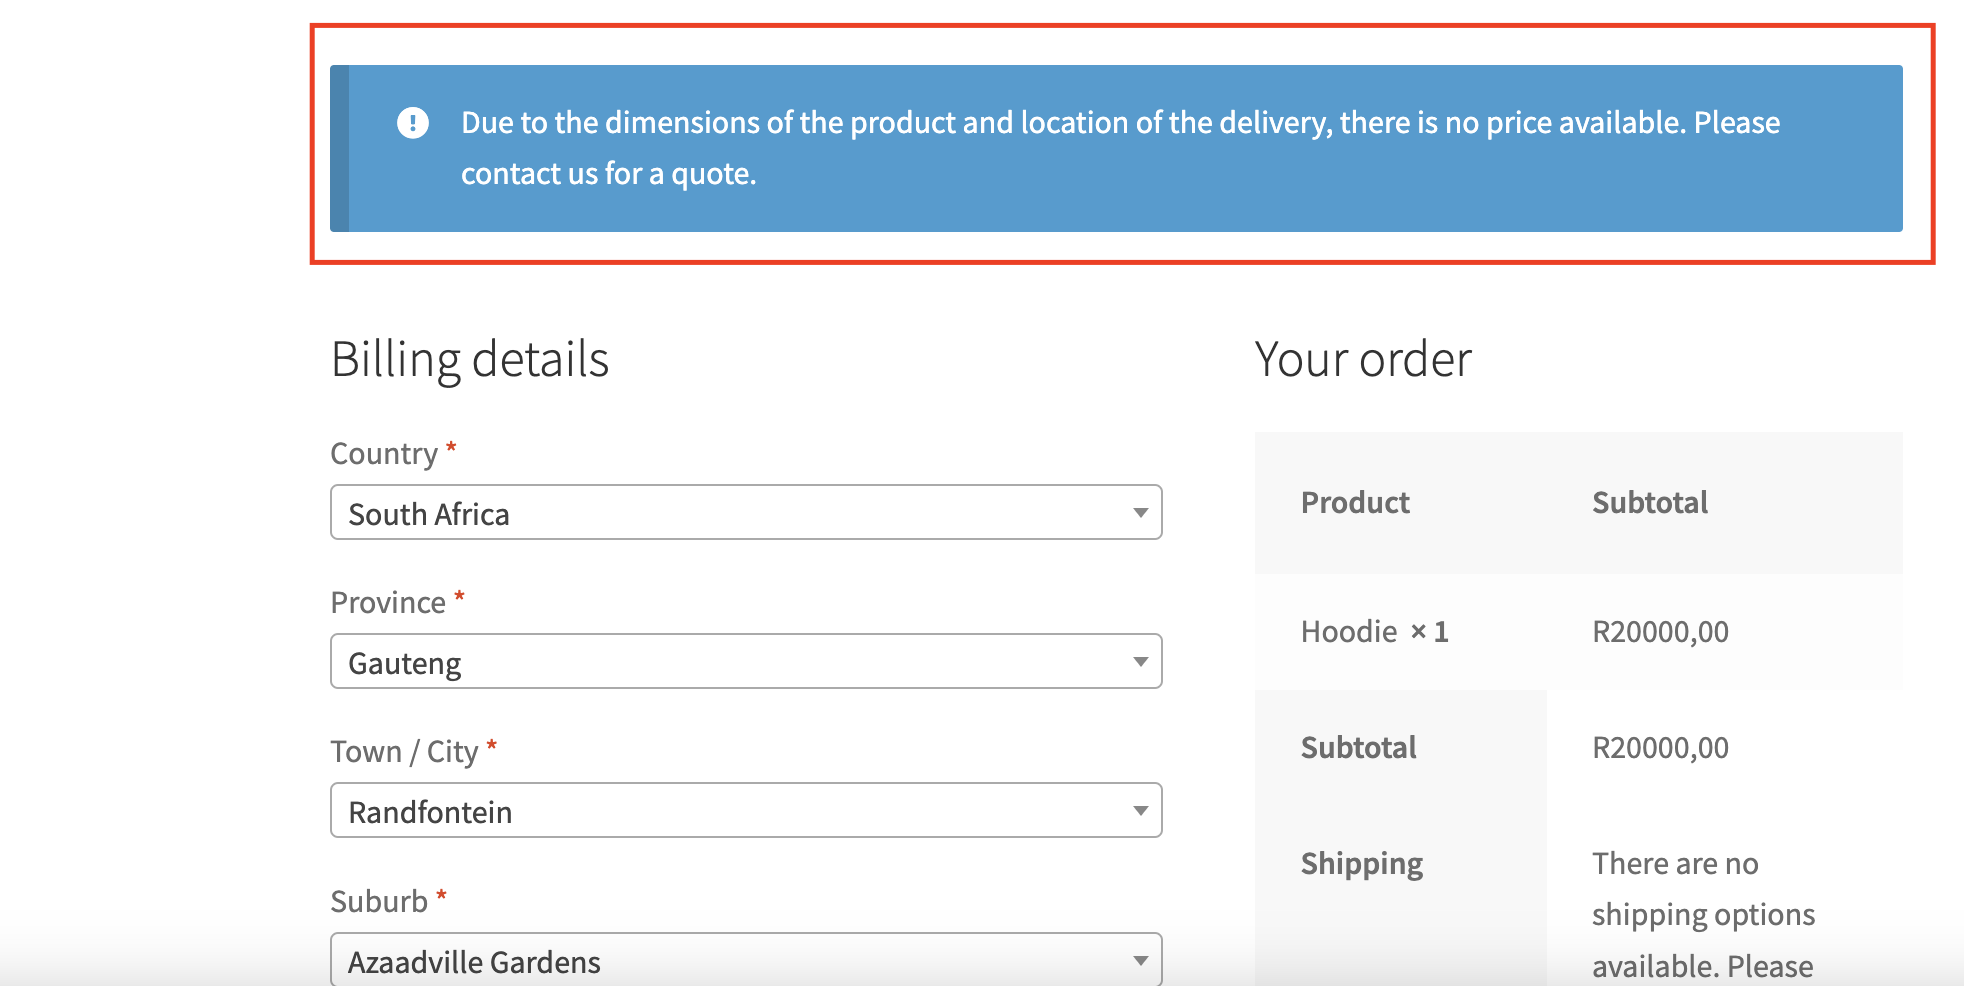
Task: Open the Country dropdown arrow
Action: pos(1140,513)
